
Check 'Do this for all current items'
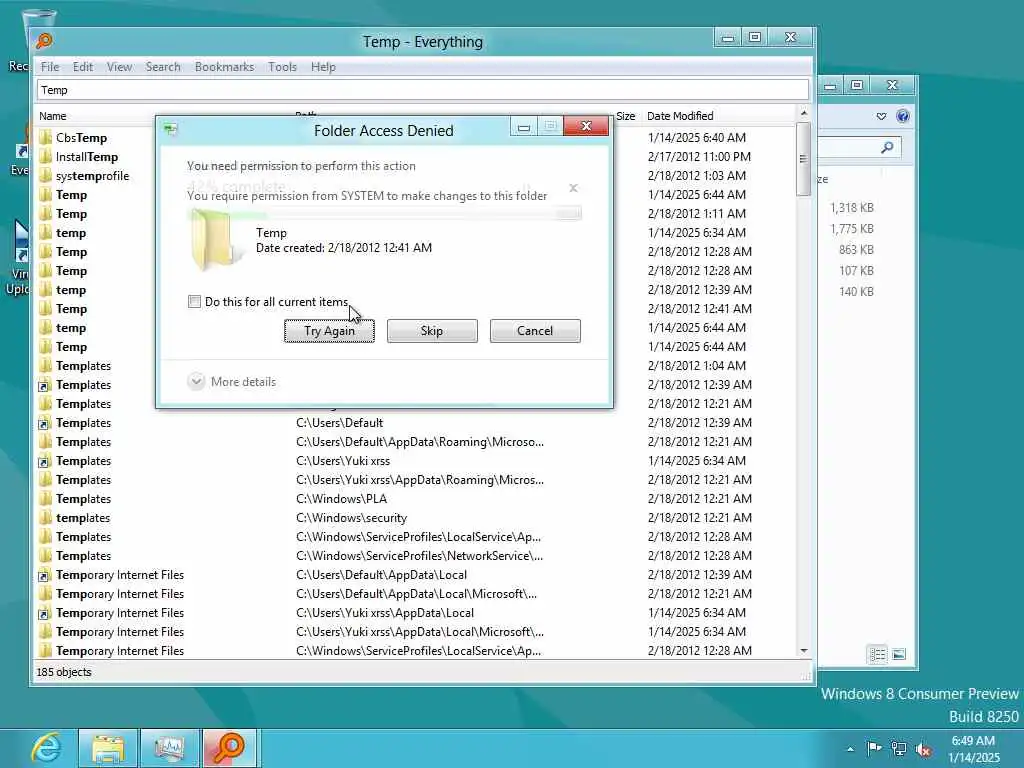194,302
